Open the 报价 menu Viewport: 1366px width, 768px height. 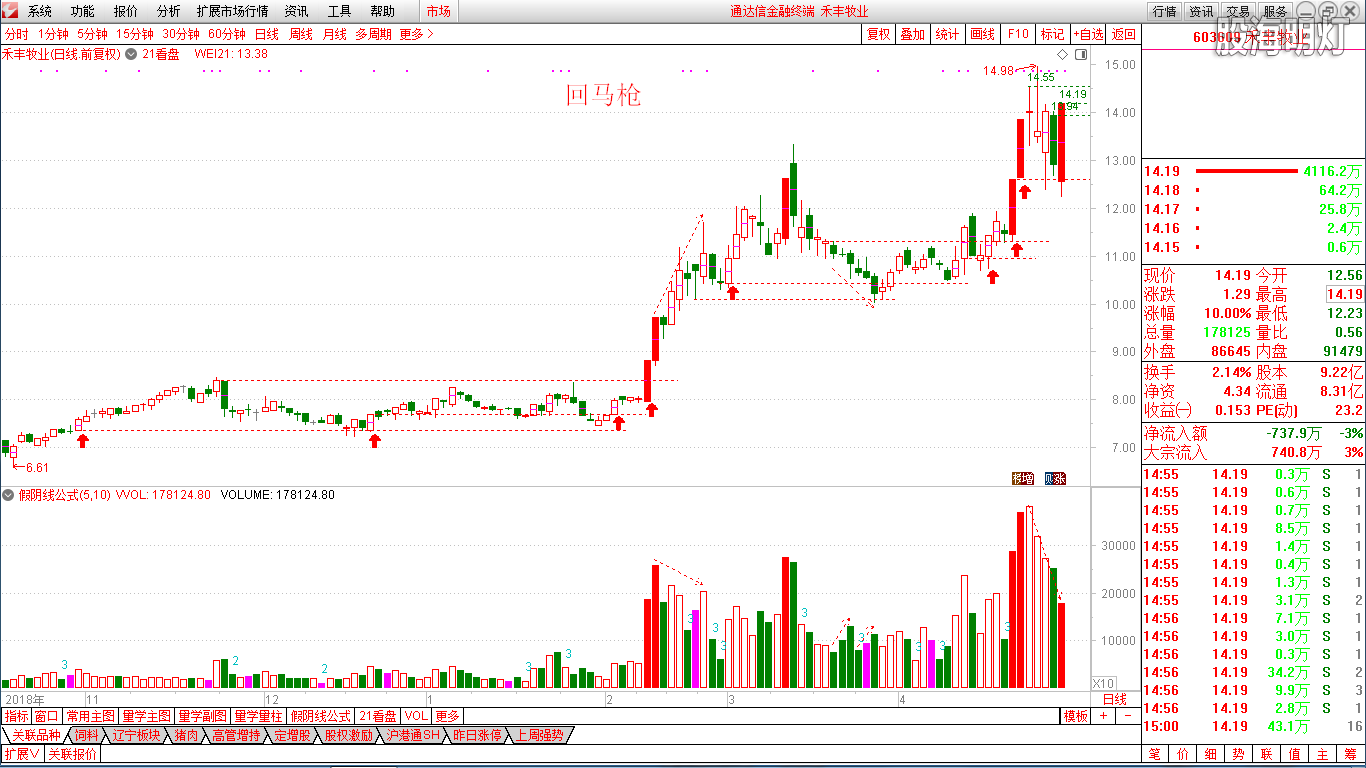click(126, 11)
